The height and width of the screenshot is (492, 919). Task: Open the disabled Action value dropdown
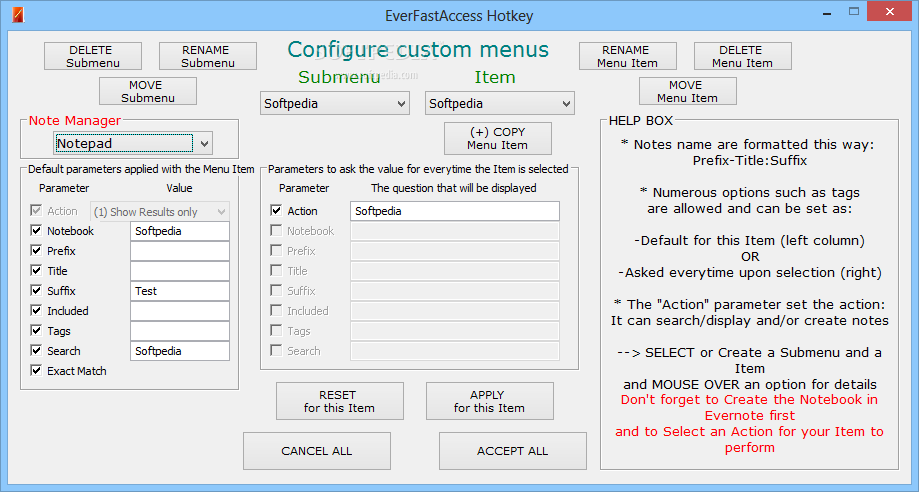pyautogui.click(x=159, y=212)
